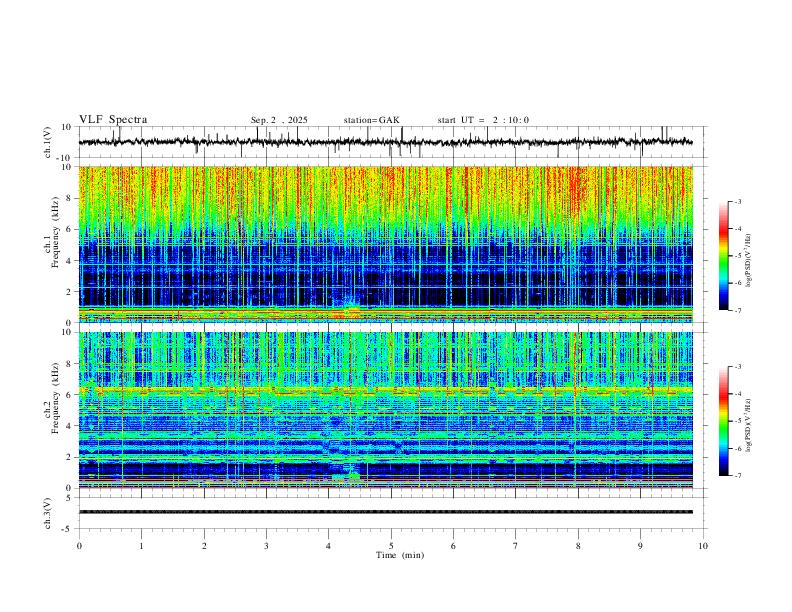Click the "2" frequency tick on the ch.2 spectrogram
This screenshot has width=792, height=612.
click(x=71, y=457)
